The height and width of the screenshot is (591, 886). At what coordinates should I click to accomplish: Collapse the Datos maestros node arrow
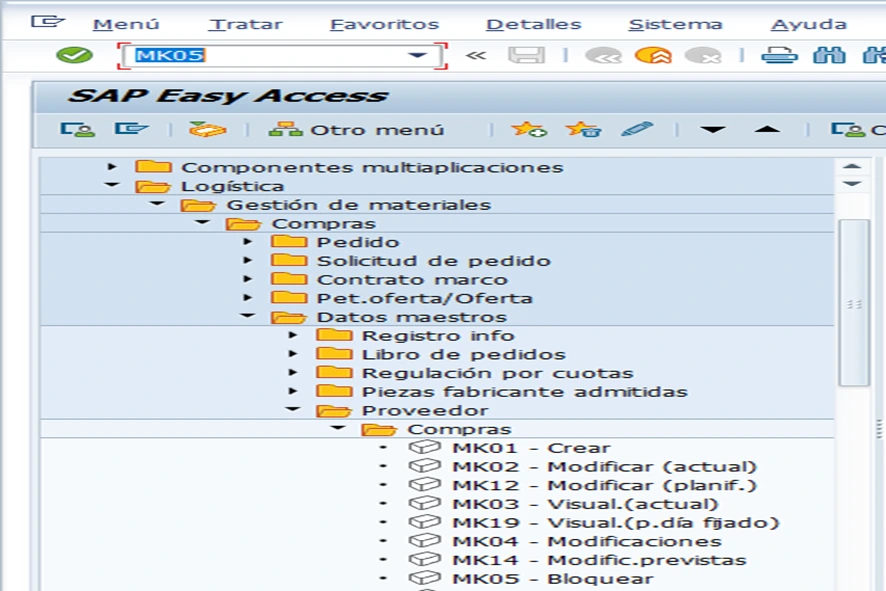tap(247, 316)
